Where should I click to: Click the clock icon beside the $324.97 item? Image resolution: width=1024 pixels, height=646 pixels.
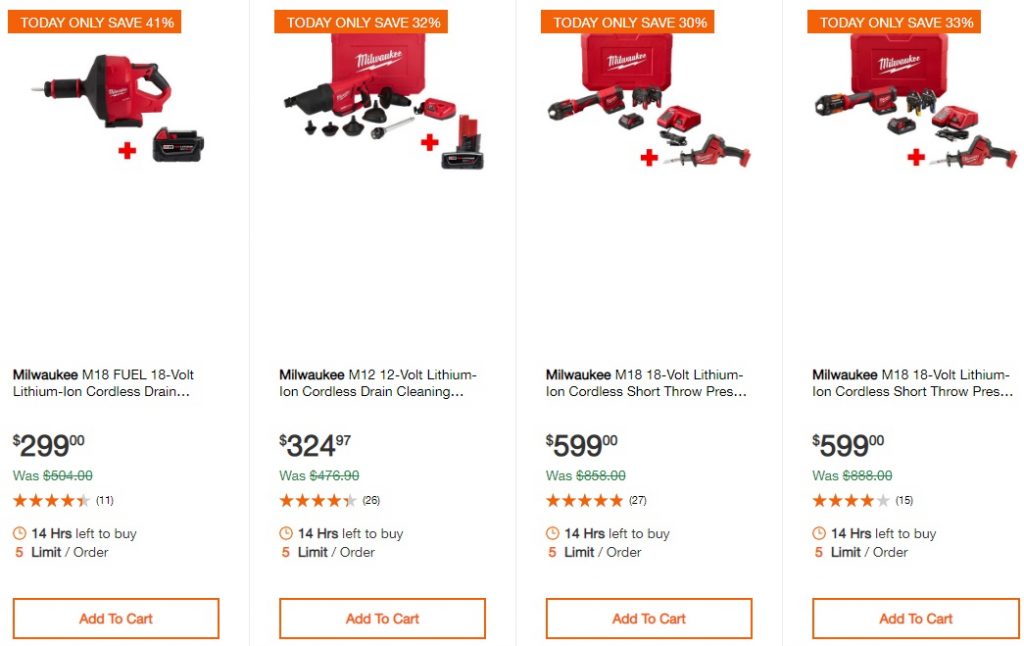tap(286, 534)
